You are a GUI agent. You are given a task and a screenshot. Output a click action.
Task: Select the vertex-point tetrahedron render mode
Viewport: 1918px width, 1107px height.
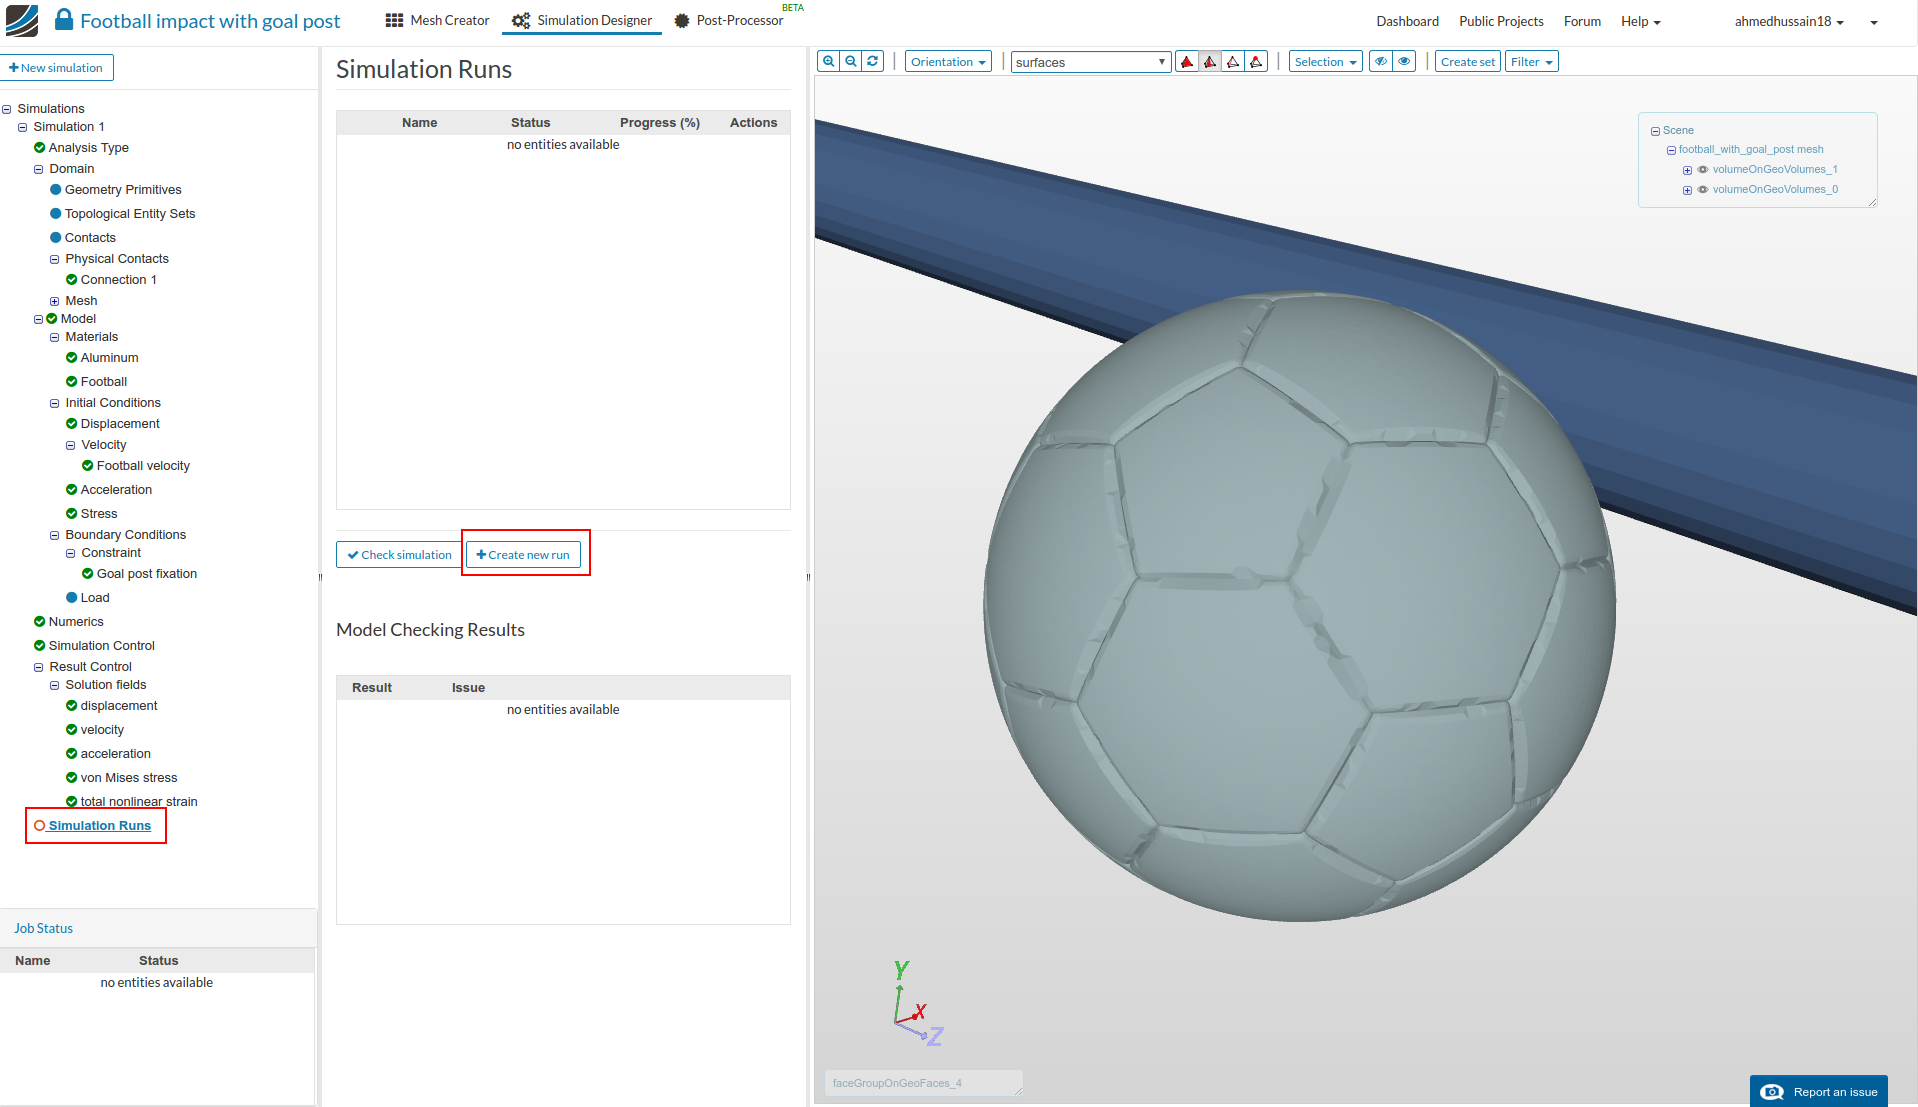(x=1256, y=62)
